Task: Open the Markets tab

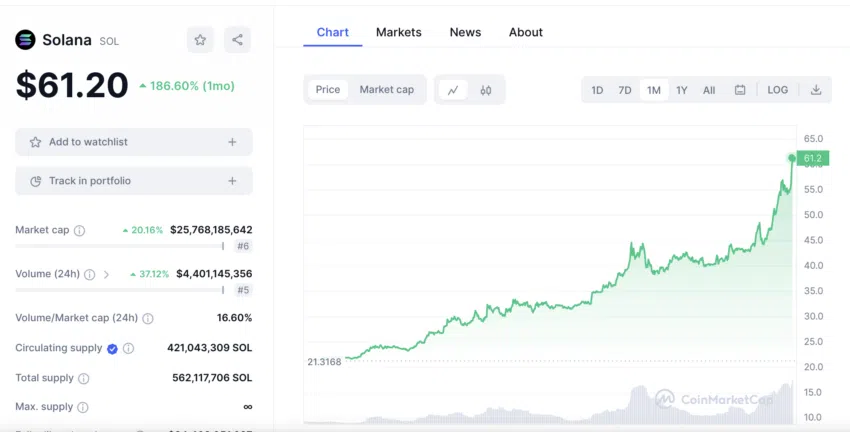Action: tap(398, 32)
